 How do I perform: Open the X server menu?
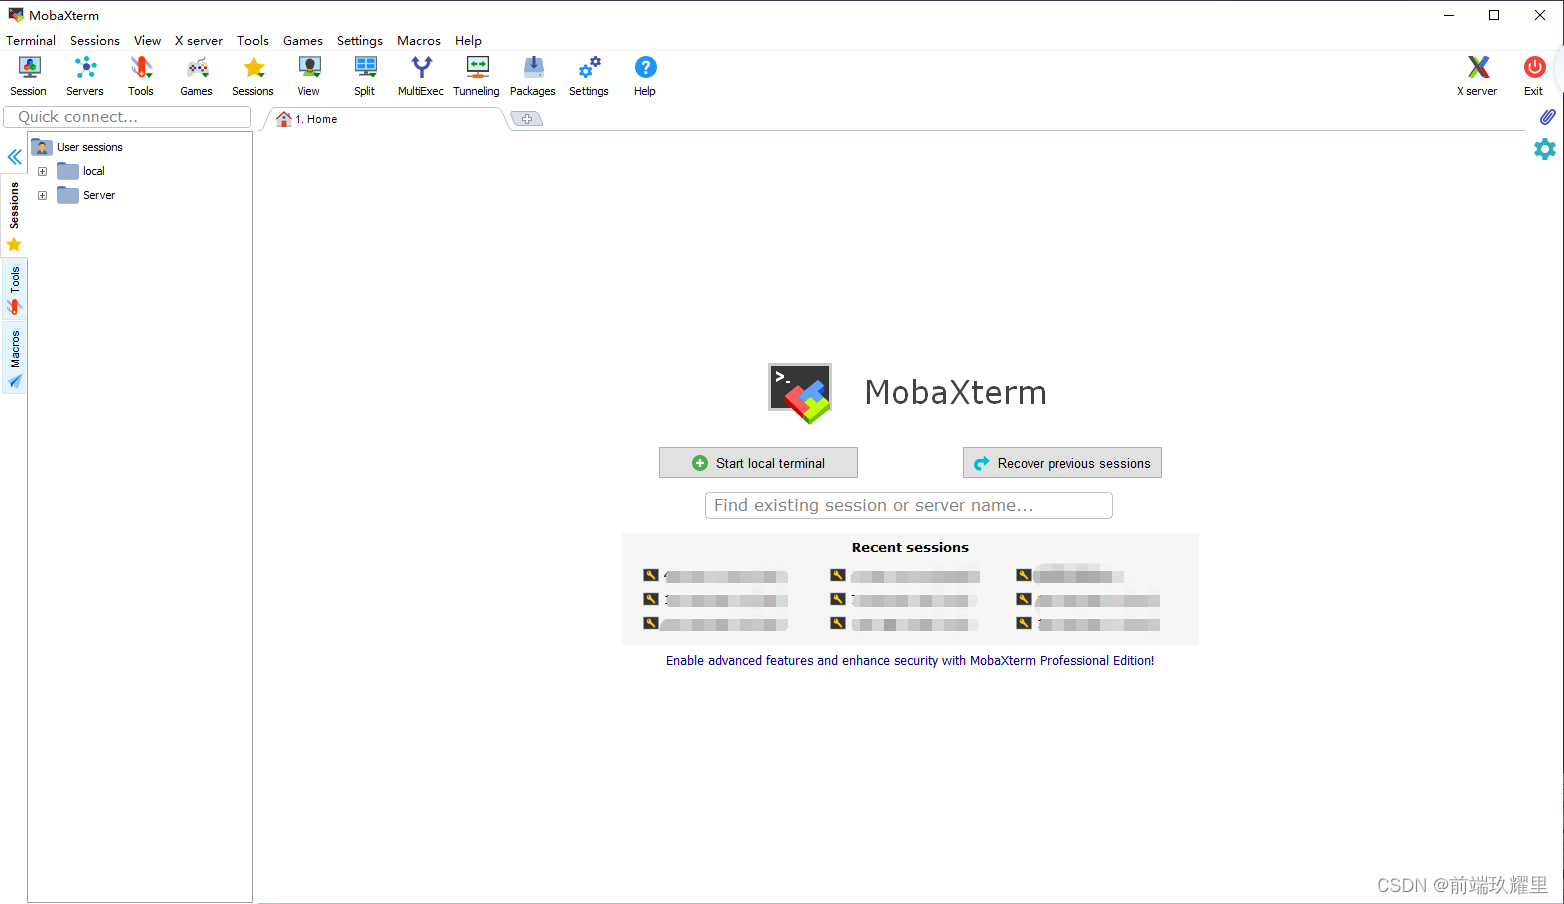click(199, 41)
